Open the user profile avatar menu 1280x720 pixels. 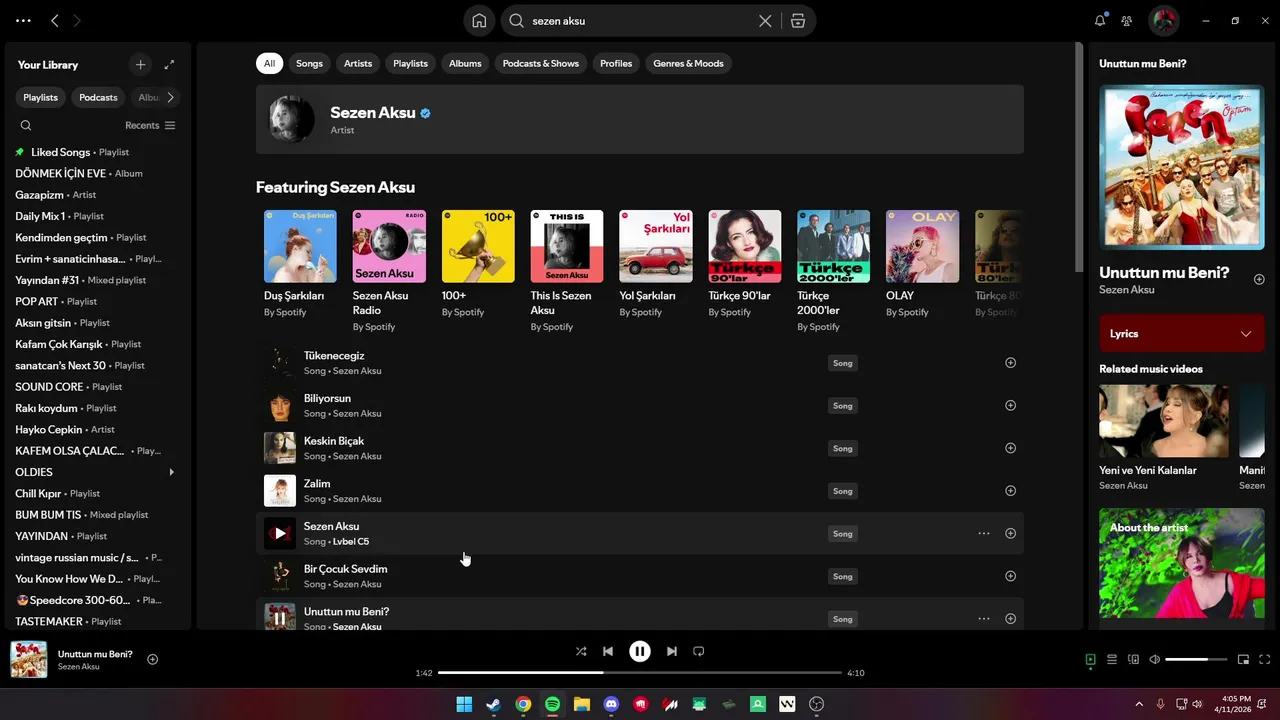[1163, 20]
